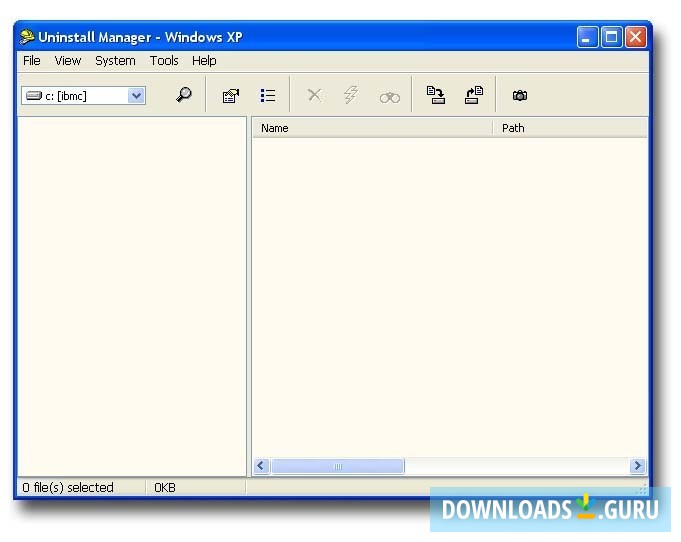This screenshot has width=681, height=542.
Task: Click the horizontal scrollbar thumb
Action: click(x=337, y=466)
